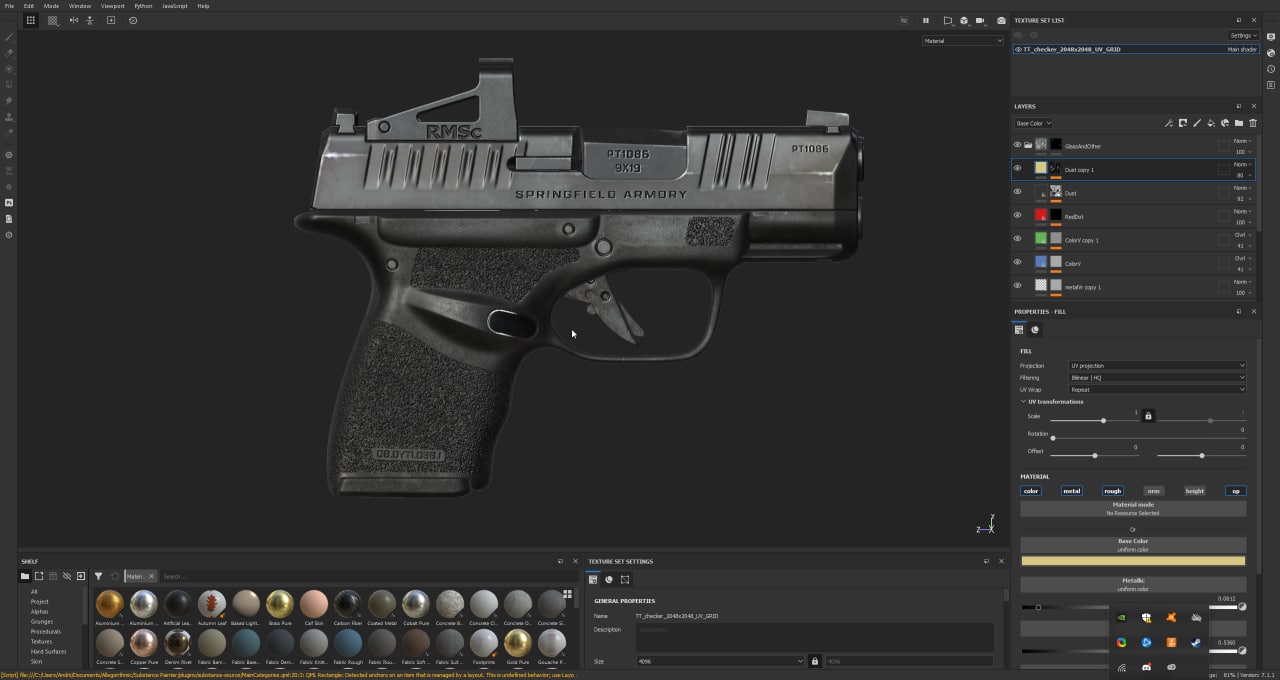
Task: Toggle the metal channel button
Action: coord(1071,491)
